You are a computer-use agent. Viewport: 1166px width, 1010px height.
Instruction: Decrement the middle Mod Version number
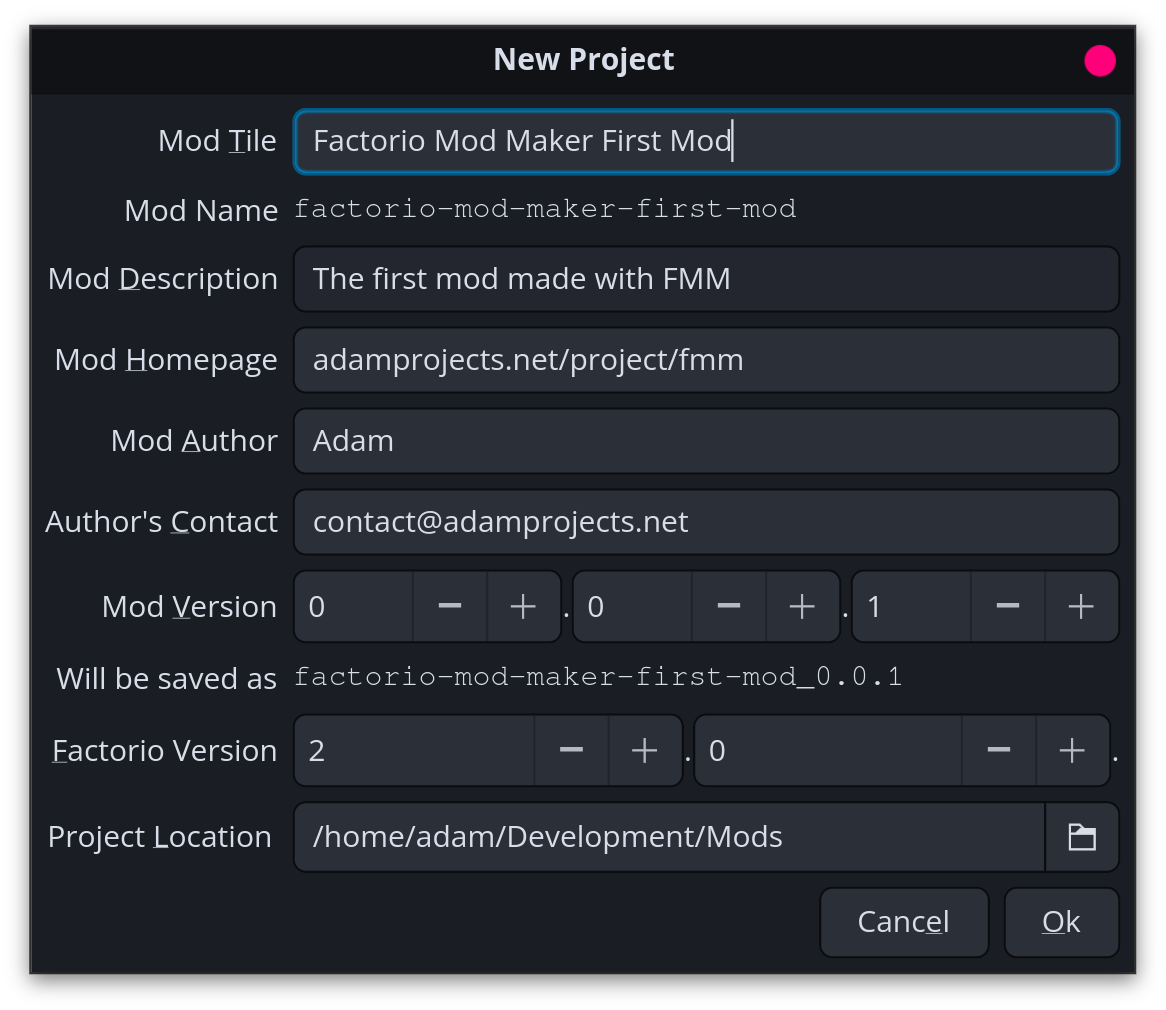[x=728, y=606]
